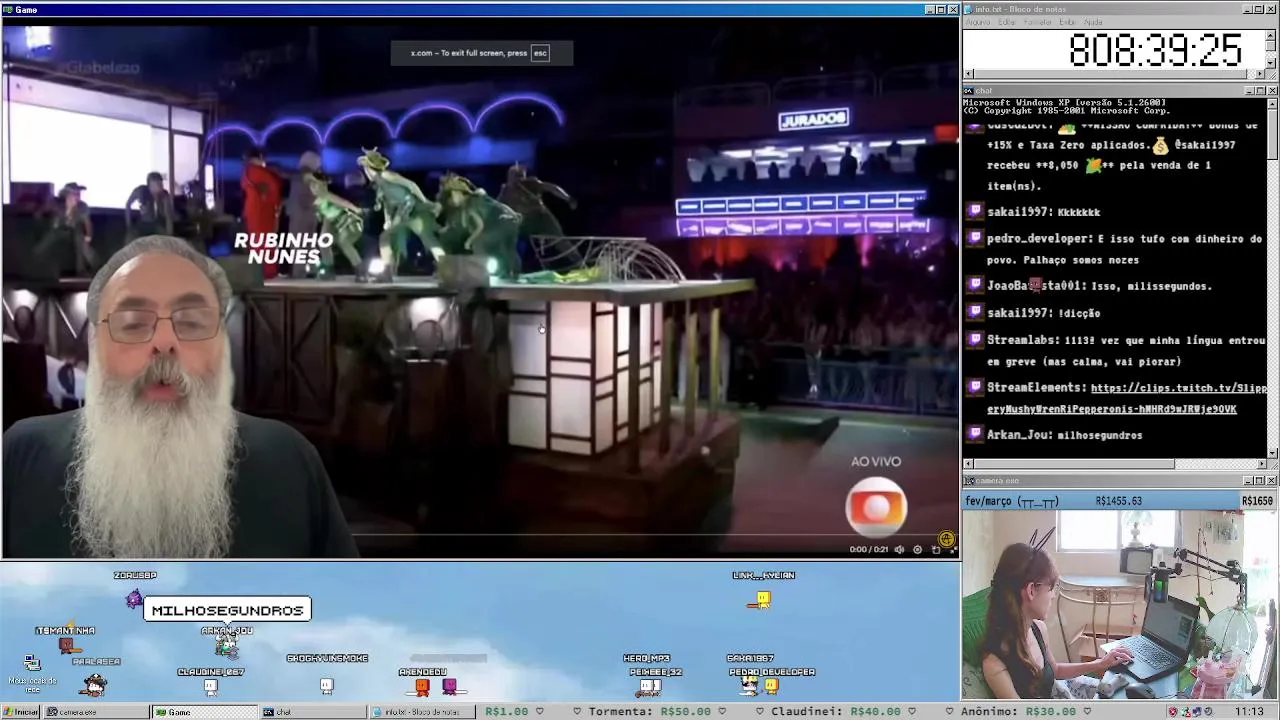The width and height of the screenshot is (1280, 720).
Task: Switch to the chat taskbar button
Action: point(312,712)
